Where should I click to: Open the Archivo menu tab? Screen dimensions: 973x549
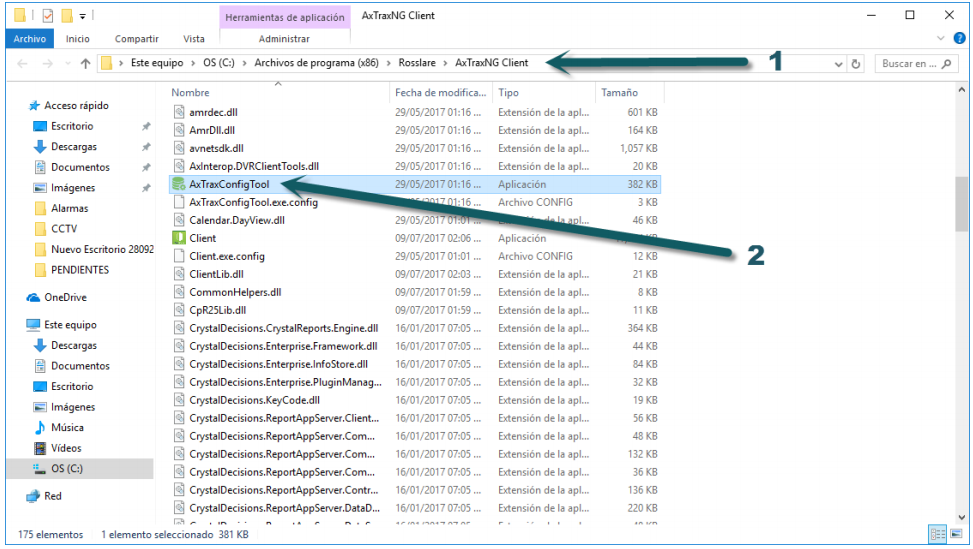[30, 38]
